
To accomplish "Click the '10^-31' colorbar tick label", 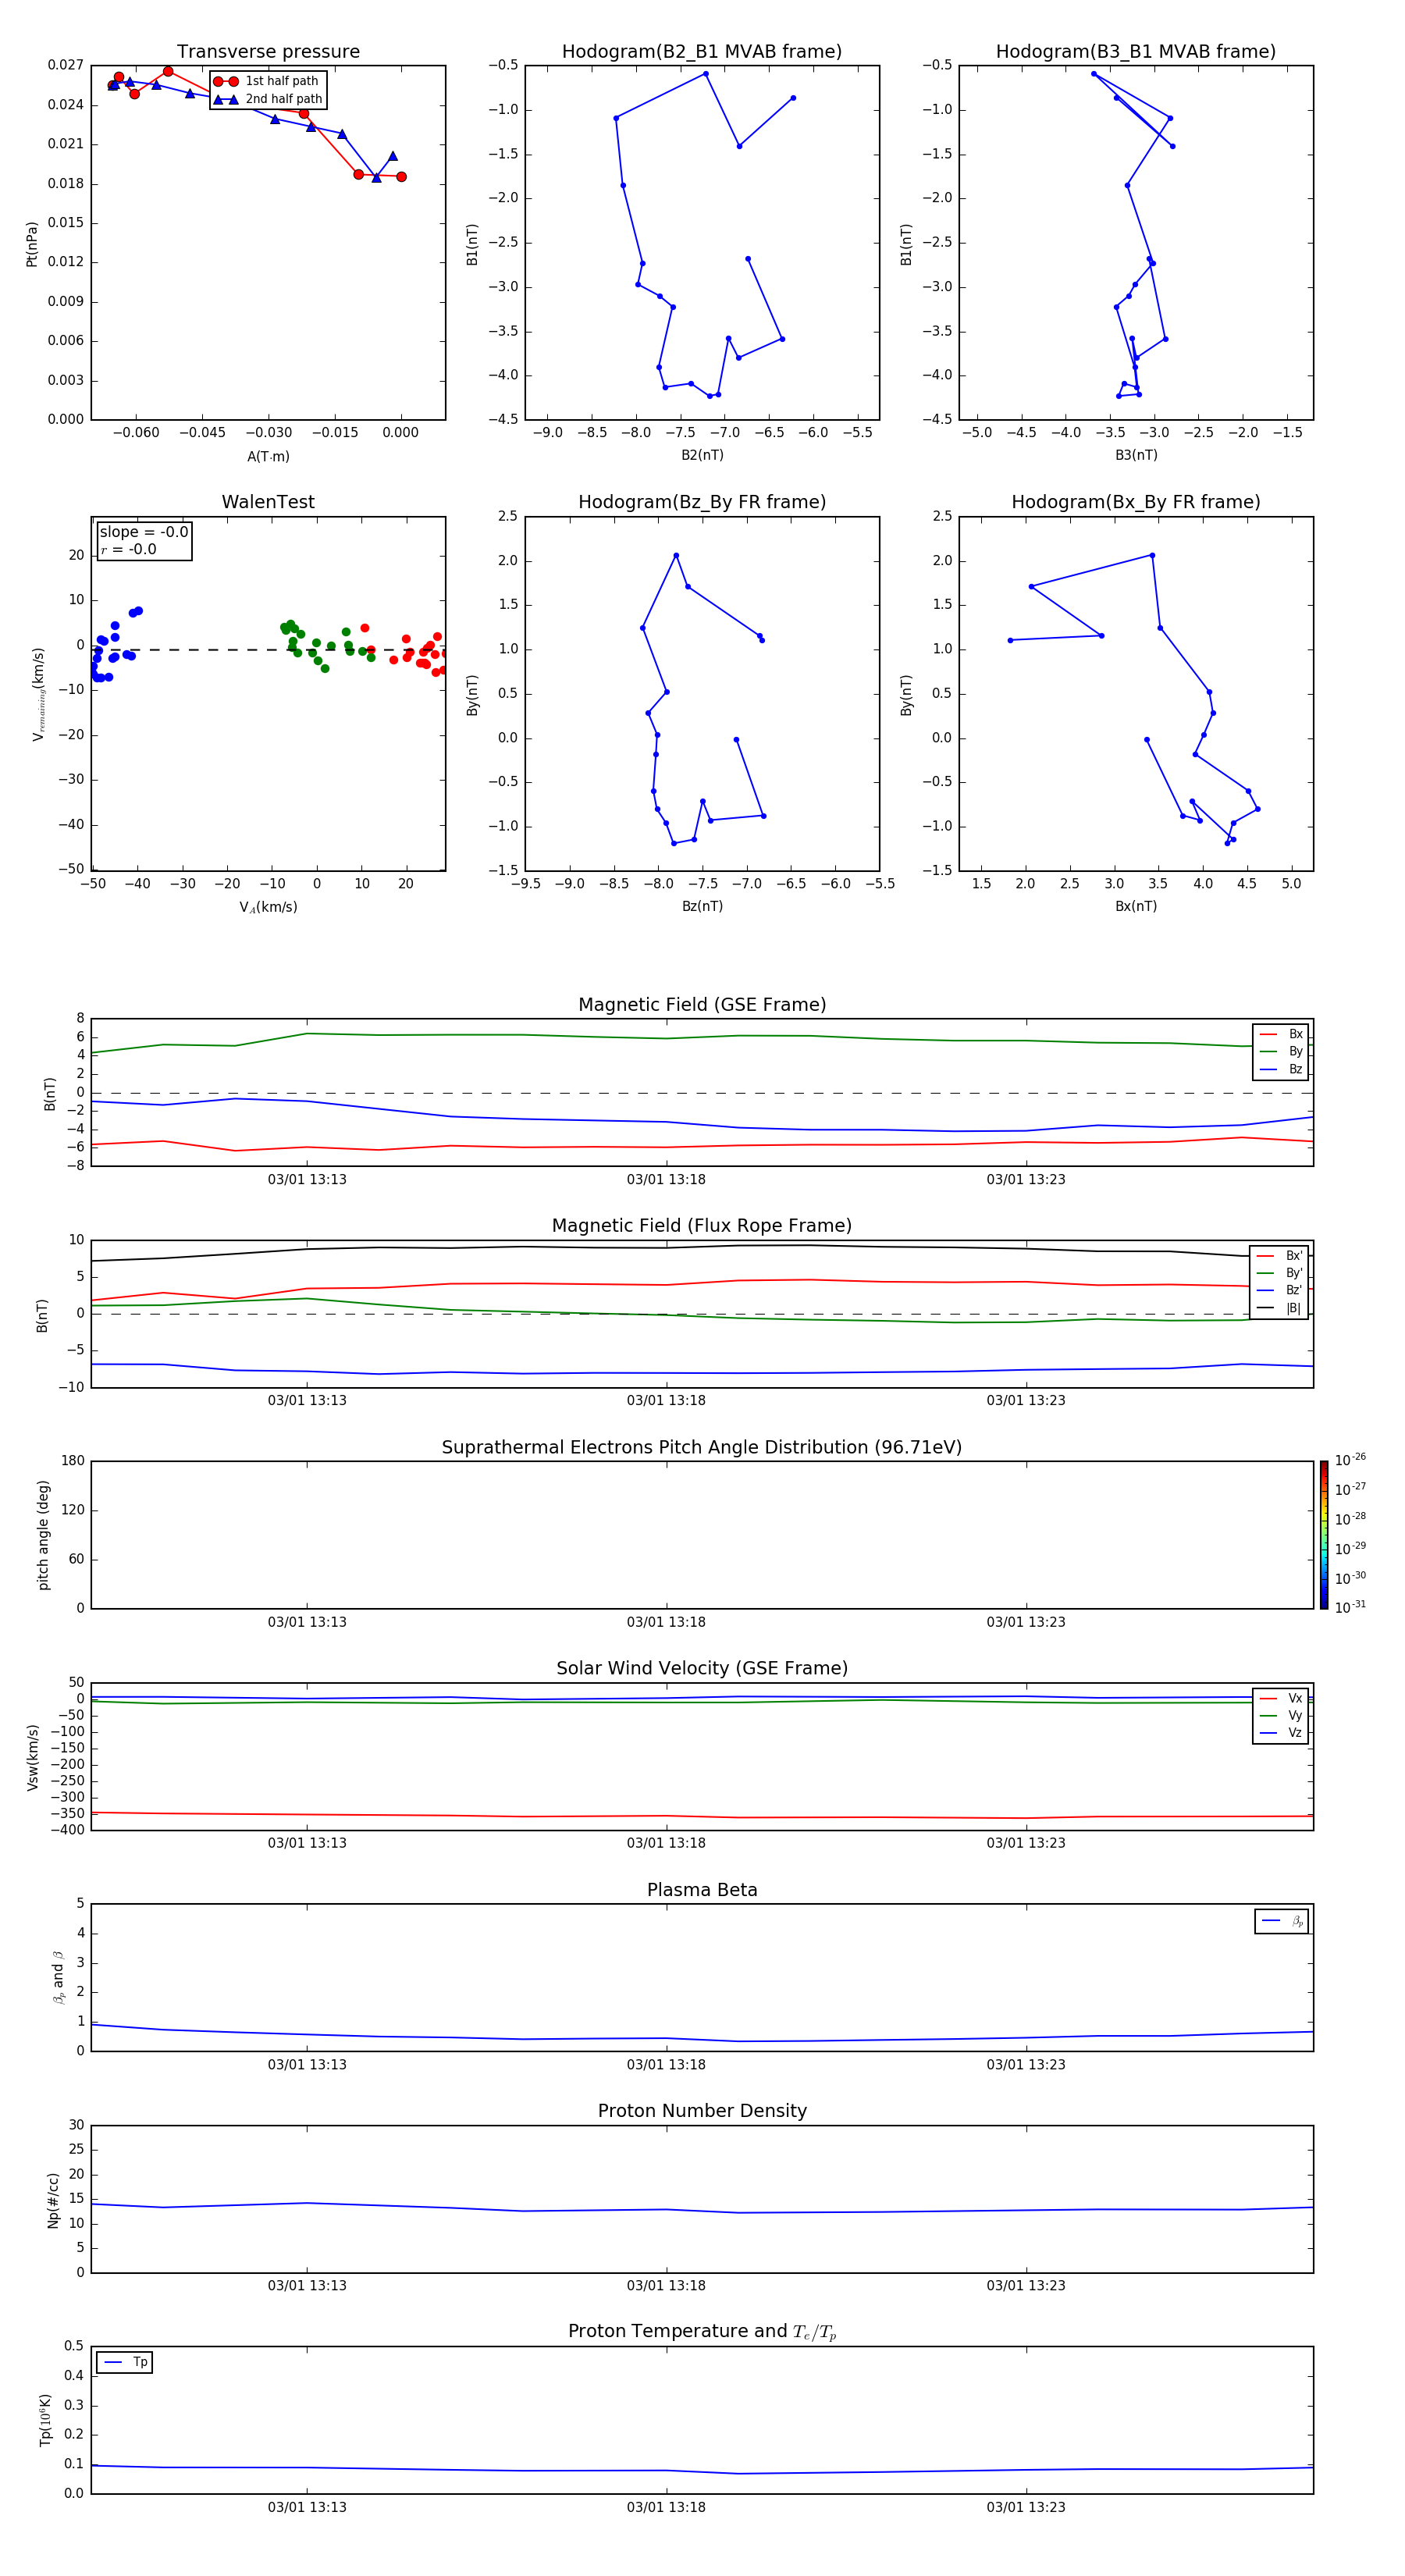I will (1350, 1607).
